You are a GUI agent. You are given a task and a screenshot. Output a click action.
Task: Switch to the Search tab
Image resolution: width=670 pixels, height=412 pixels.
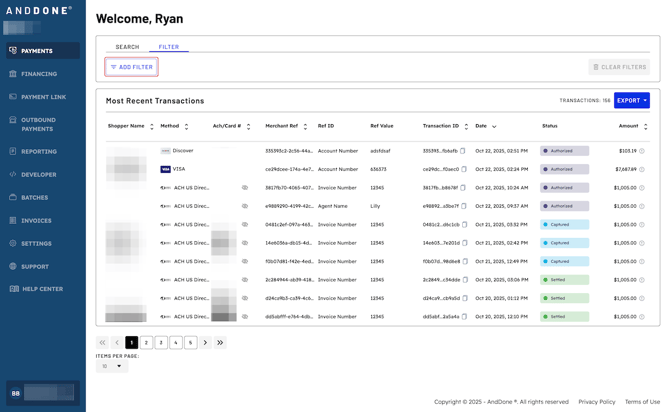pos(127,47)
